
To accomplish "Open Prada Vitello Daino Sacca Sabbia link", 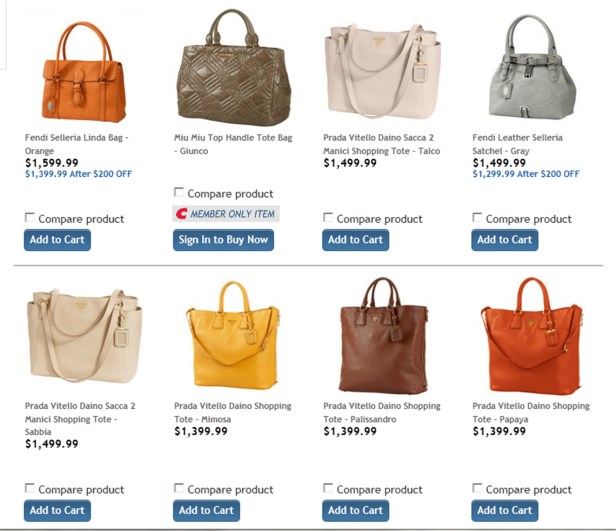I will (x=80, y=419).
